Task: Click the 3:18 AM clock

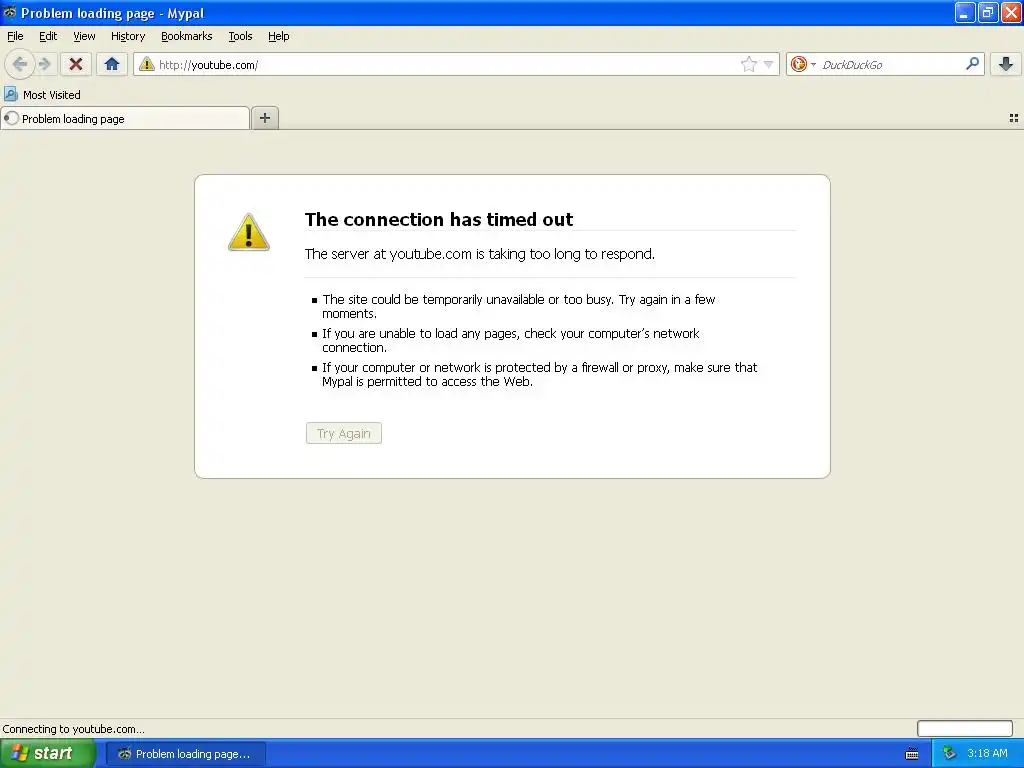Action: point(987,753)
